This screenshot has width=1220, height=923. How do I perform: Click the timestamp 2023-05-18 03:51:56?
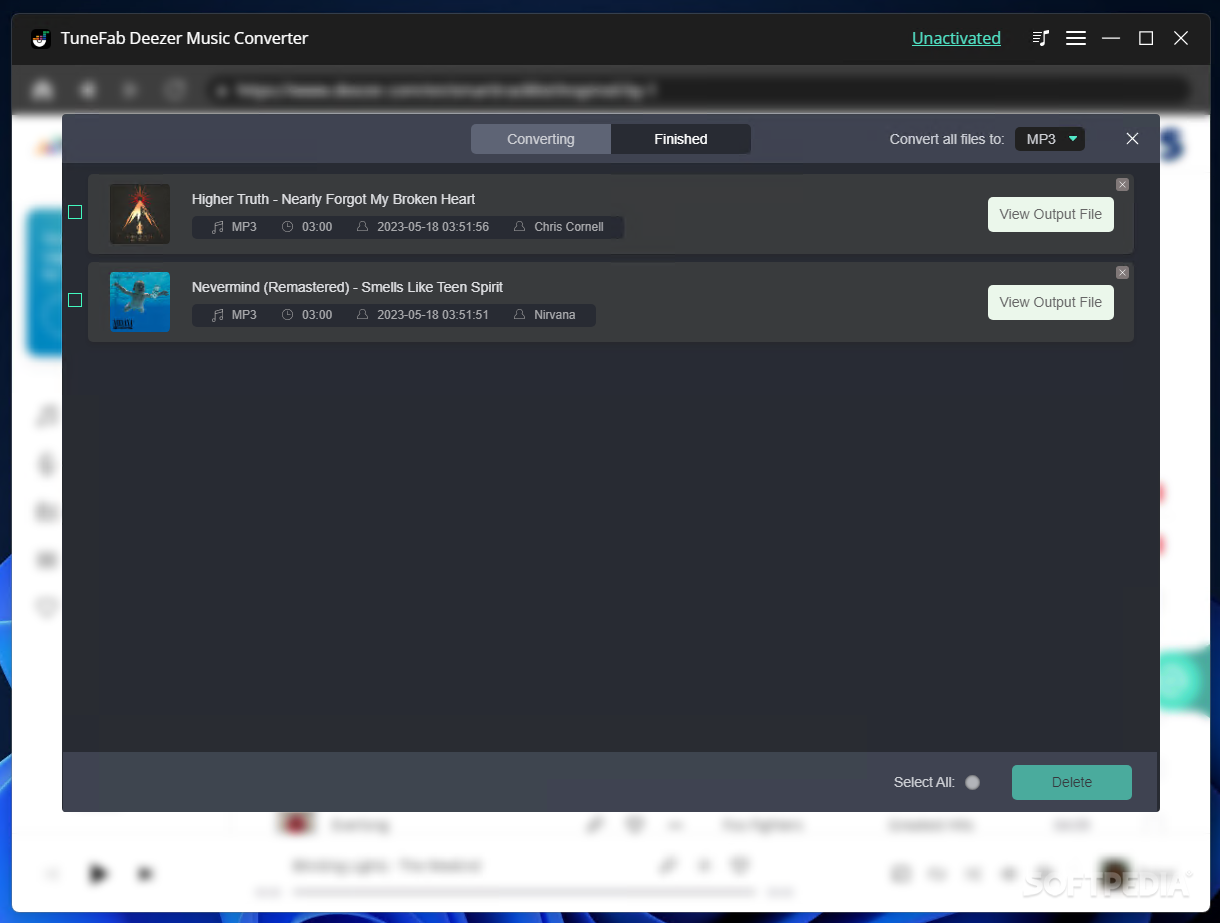click(x=433, y=227)
